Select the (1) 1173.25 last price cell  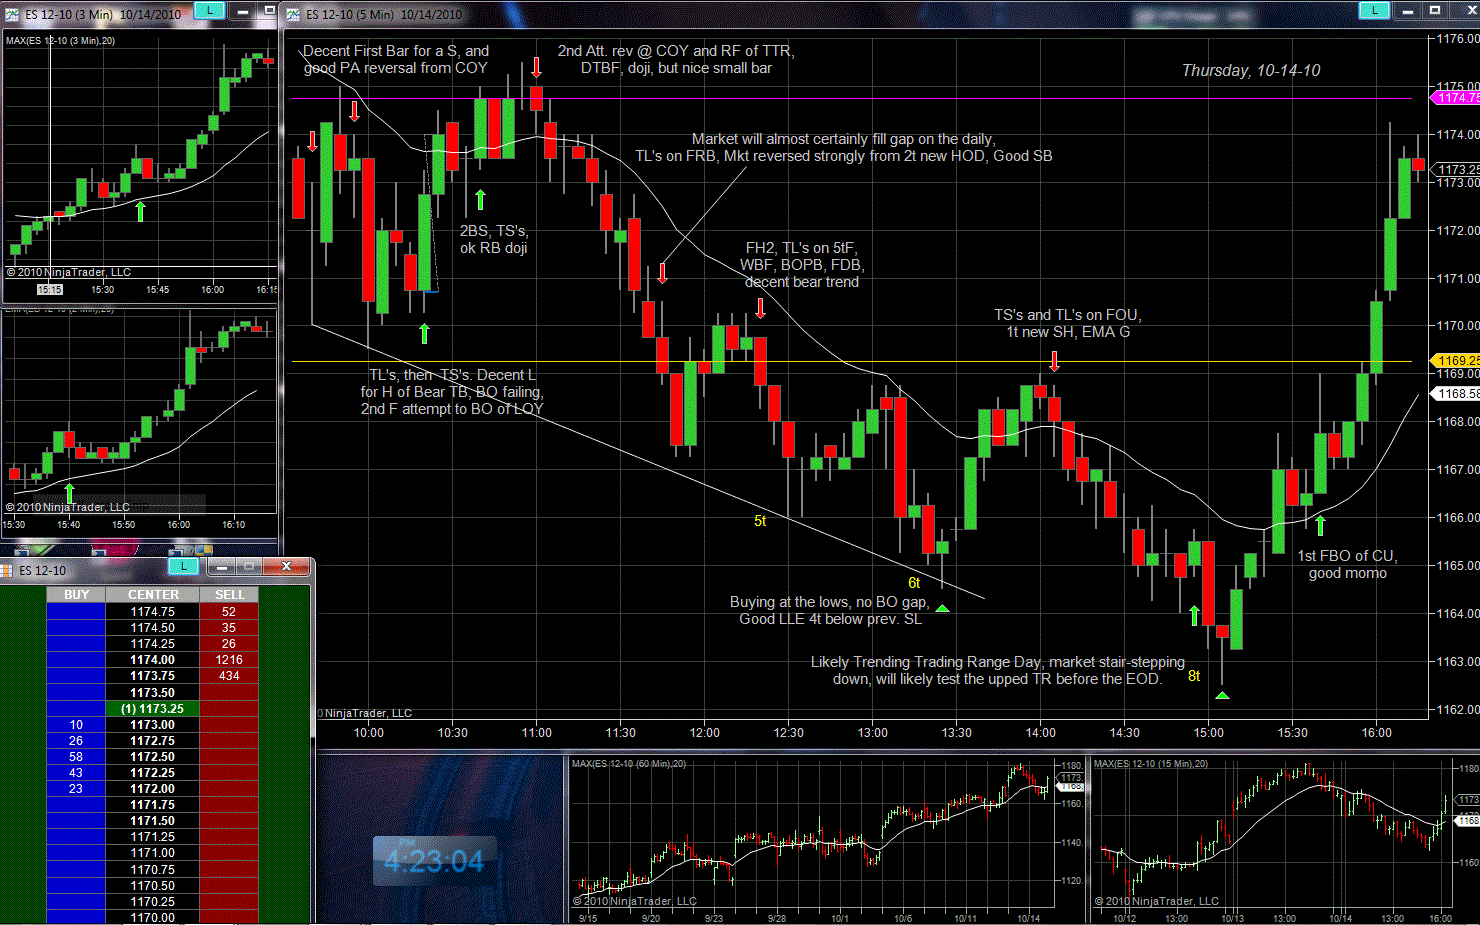click(152, 708)
